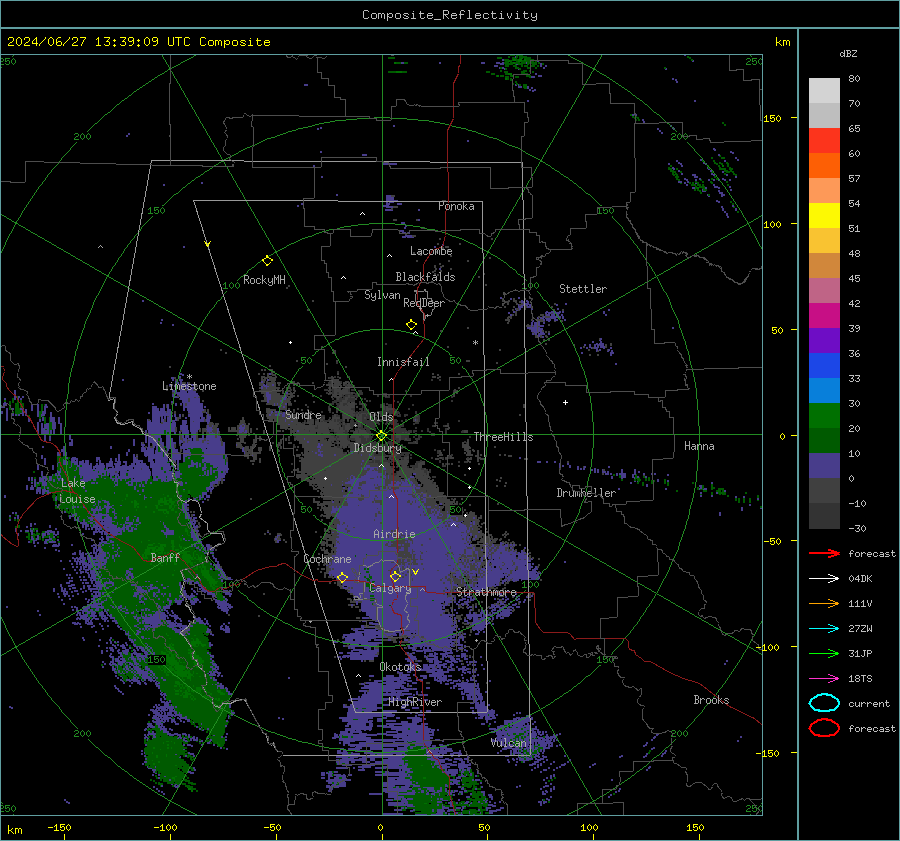Click the red forecast arrow in legend
The image size is (900, 841).
[824, 553]
